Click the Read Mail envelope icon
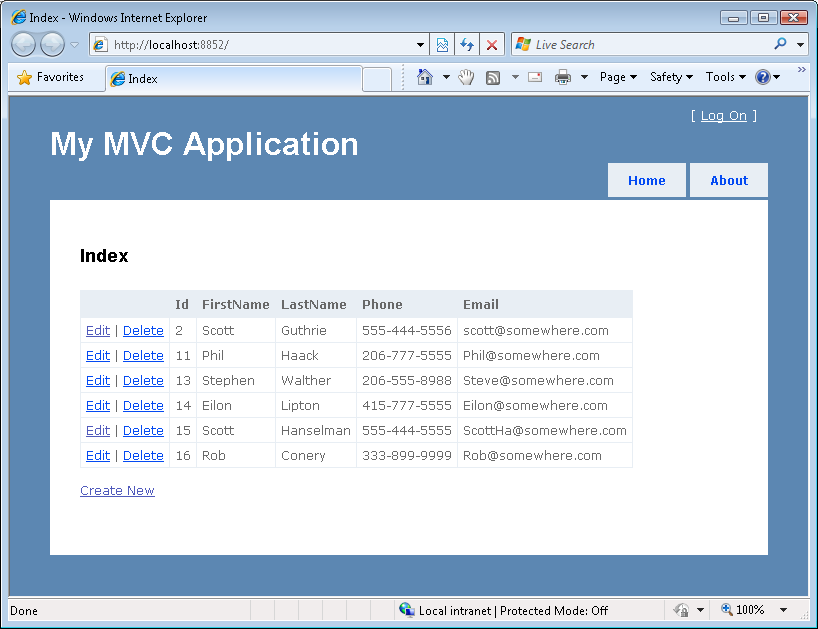The height and width of the screenshot is (629, 818). 535,77
